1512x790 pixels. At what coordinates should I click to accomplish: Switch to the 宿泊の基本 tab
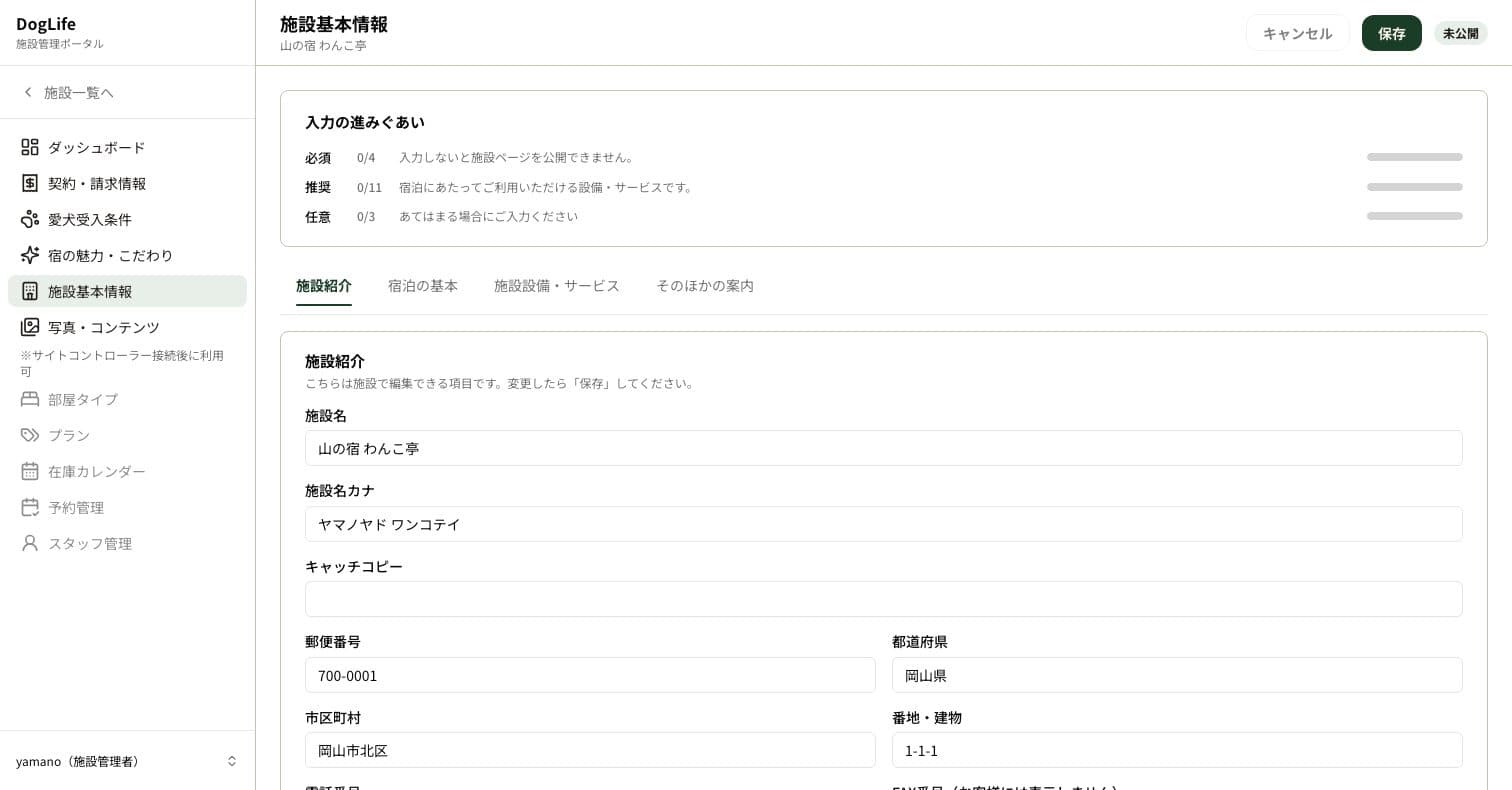coord(423,286)
